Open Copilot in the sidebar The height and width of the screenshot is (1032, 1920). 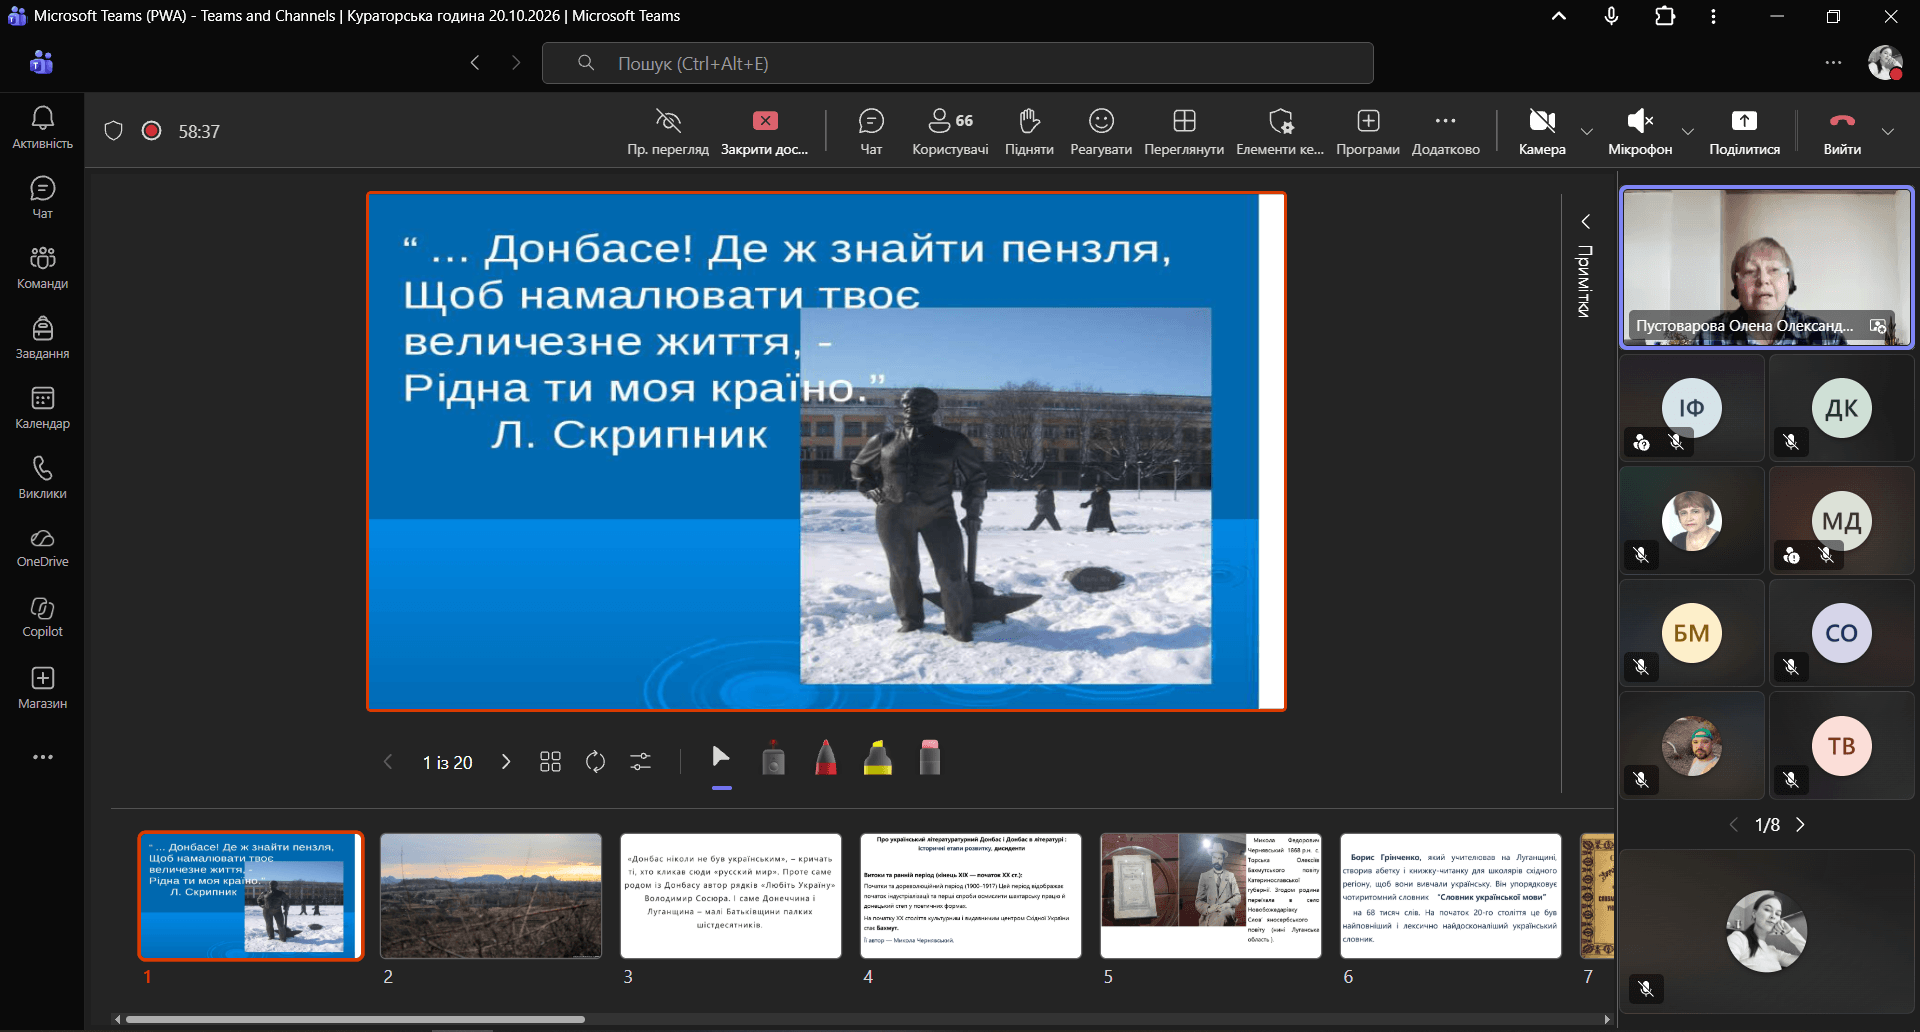coord(42,617)
